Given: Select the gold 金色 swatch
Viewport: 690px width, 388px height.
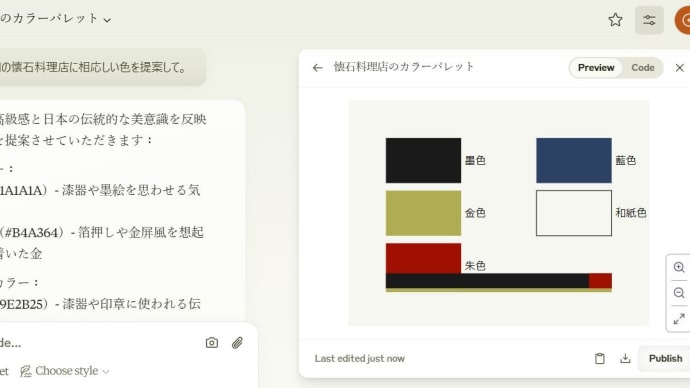Looking at the screenshot, I should (423, 213).
